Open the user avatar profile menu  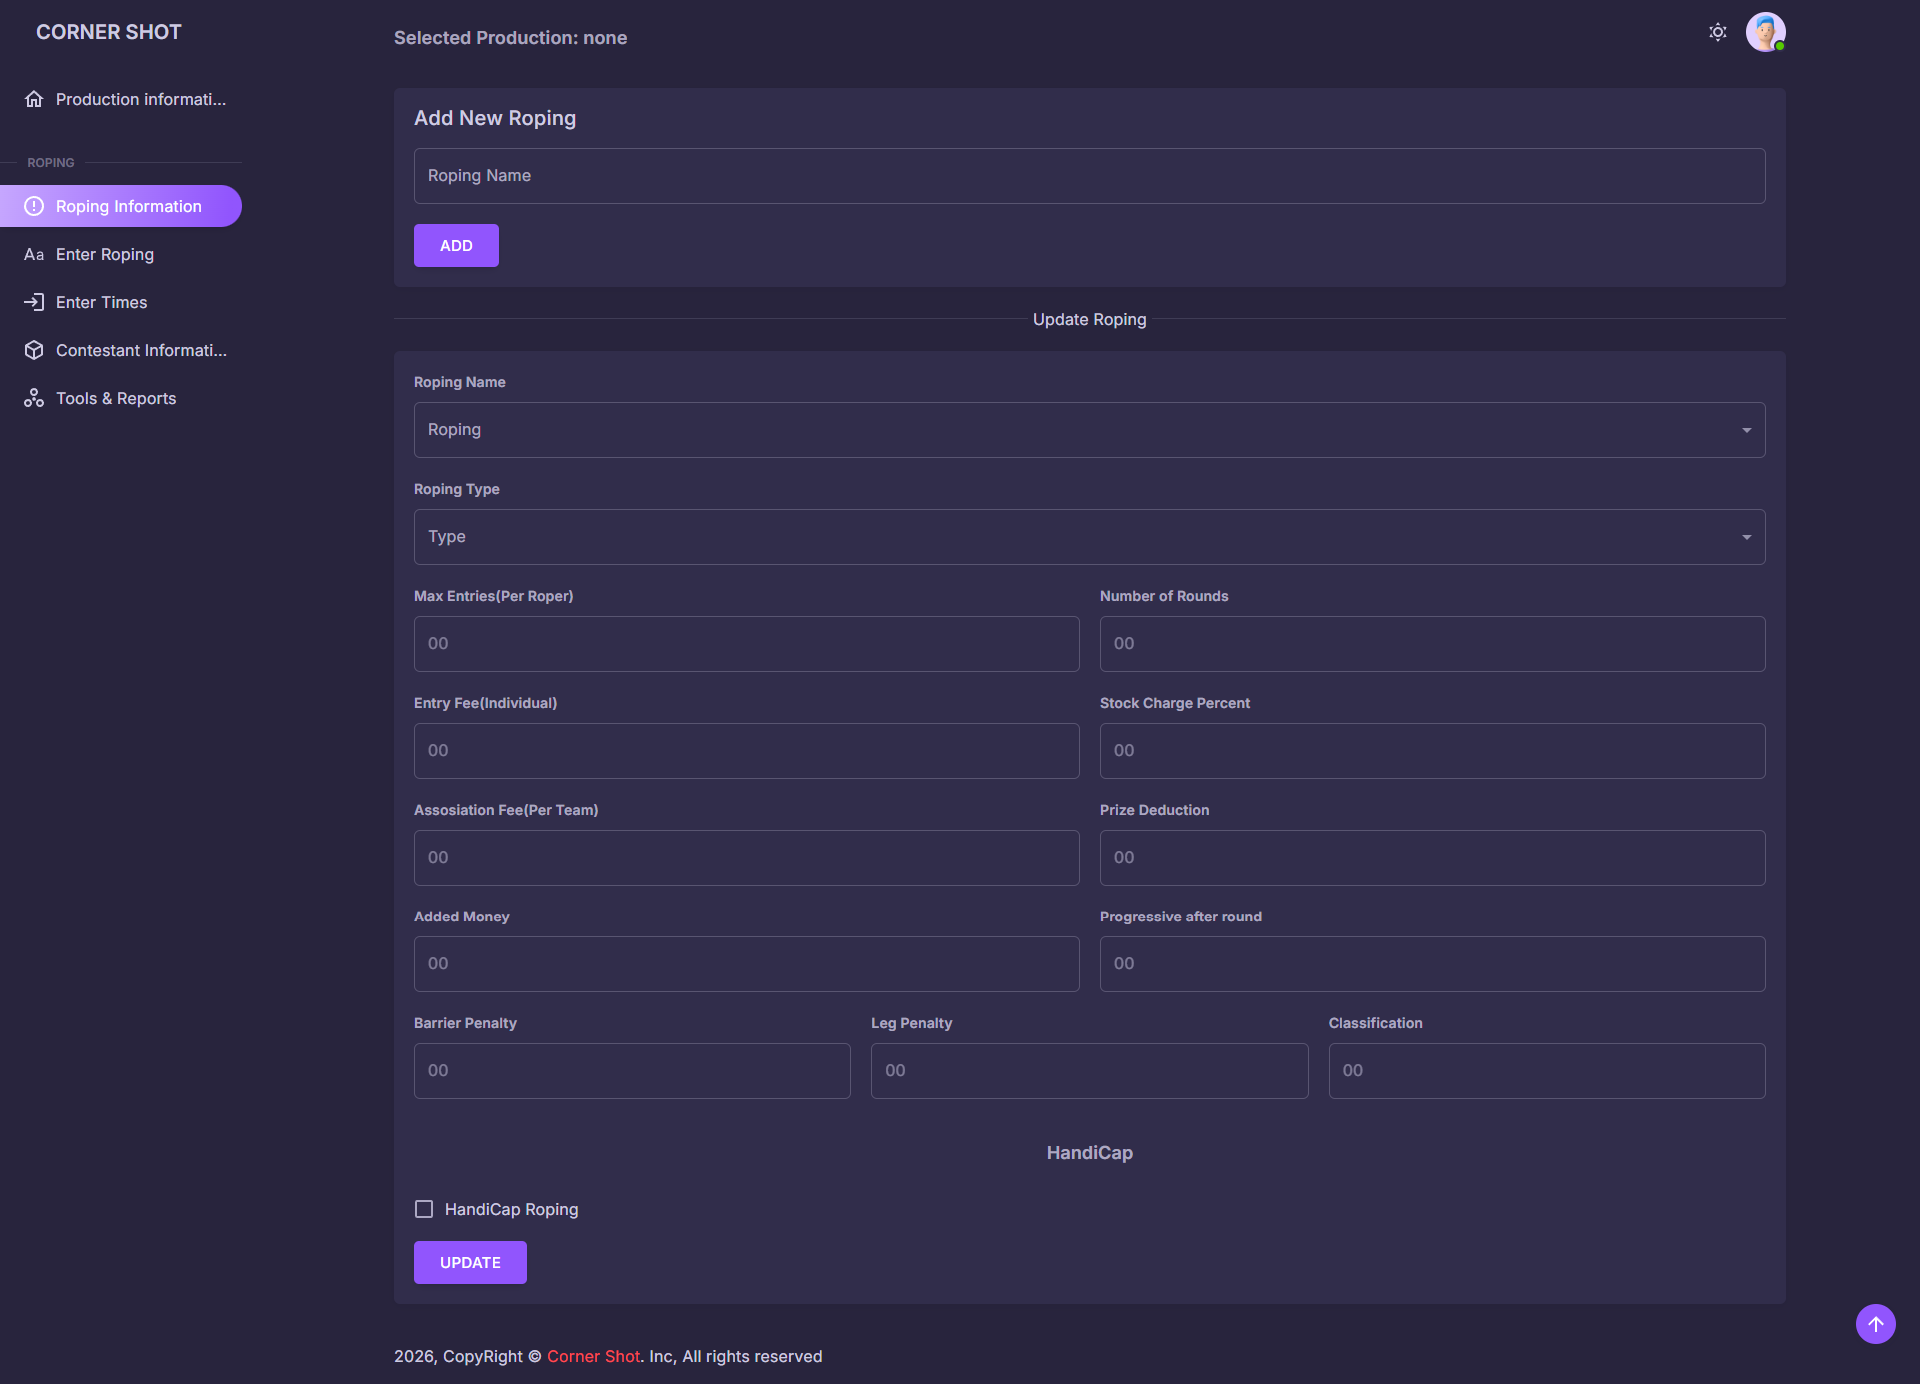point(1765,32)
